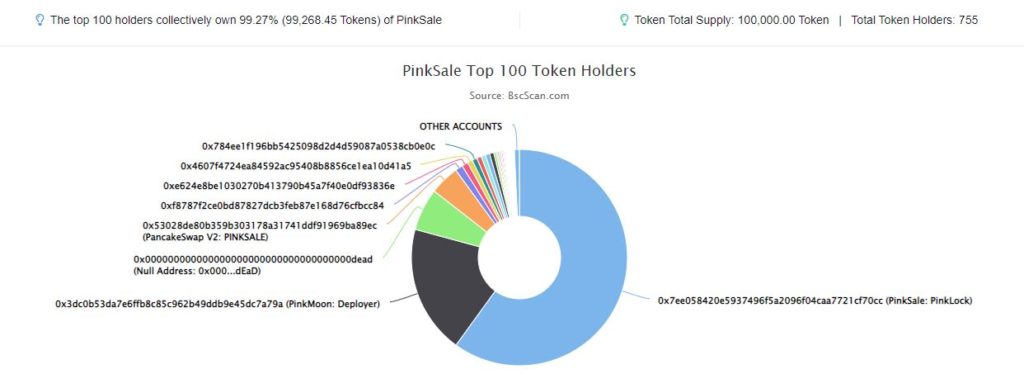This screenshot has width=1024, height=388.
Task: Click the Total Token Holders: 755 text
Action: (914, 20)
